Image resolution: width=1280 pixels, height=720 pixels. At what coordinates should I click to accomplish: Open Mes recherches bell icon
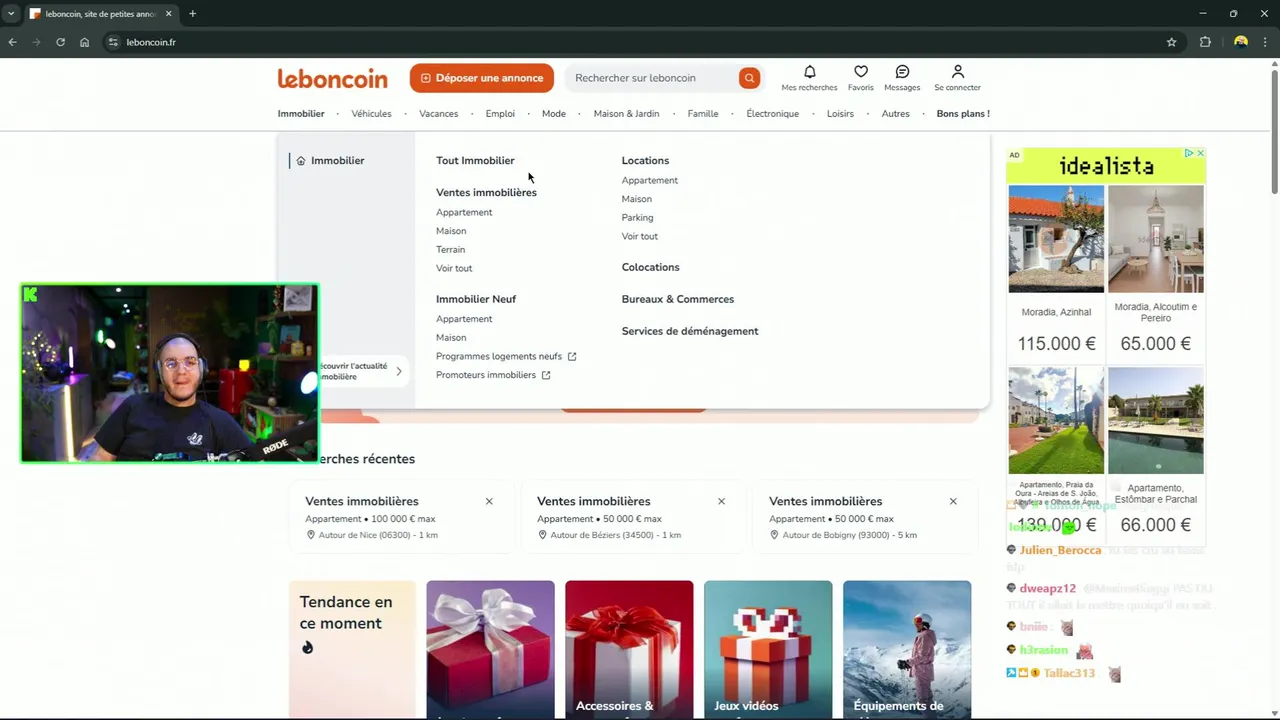click(810, 72)
